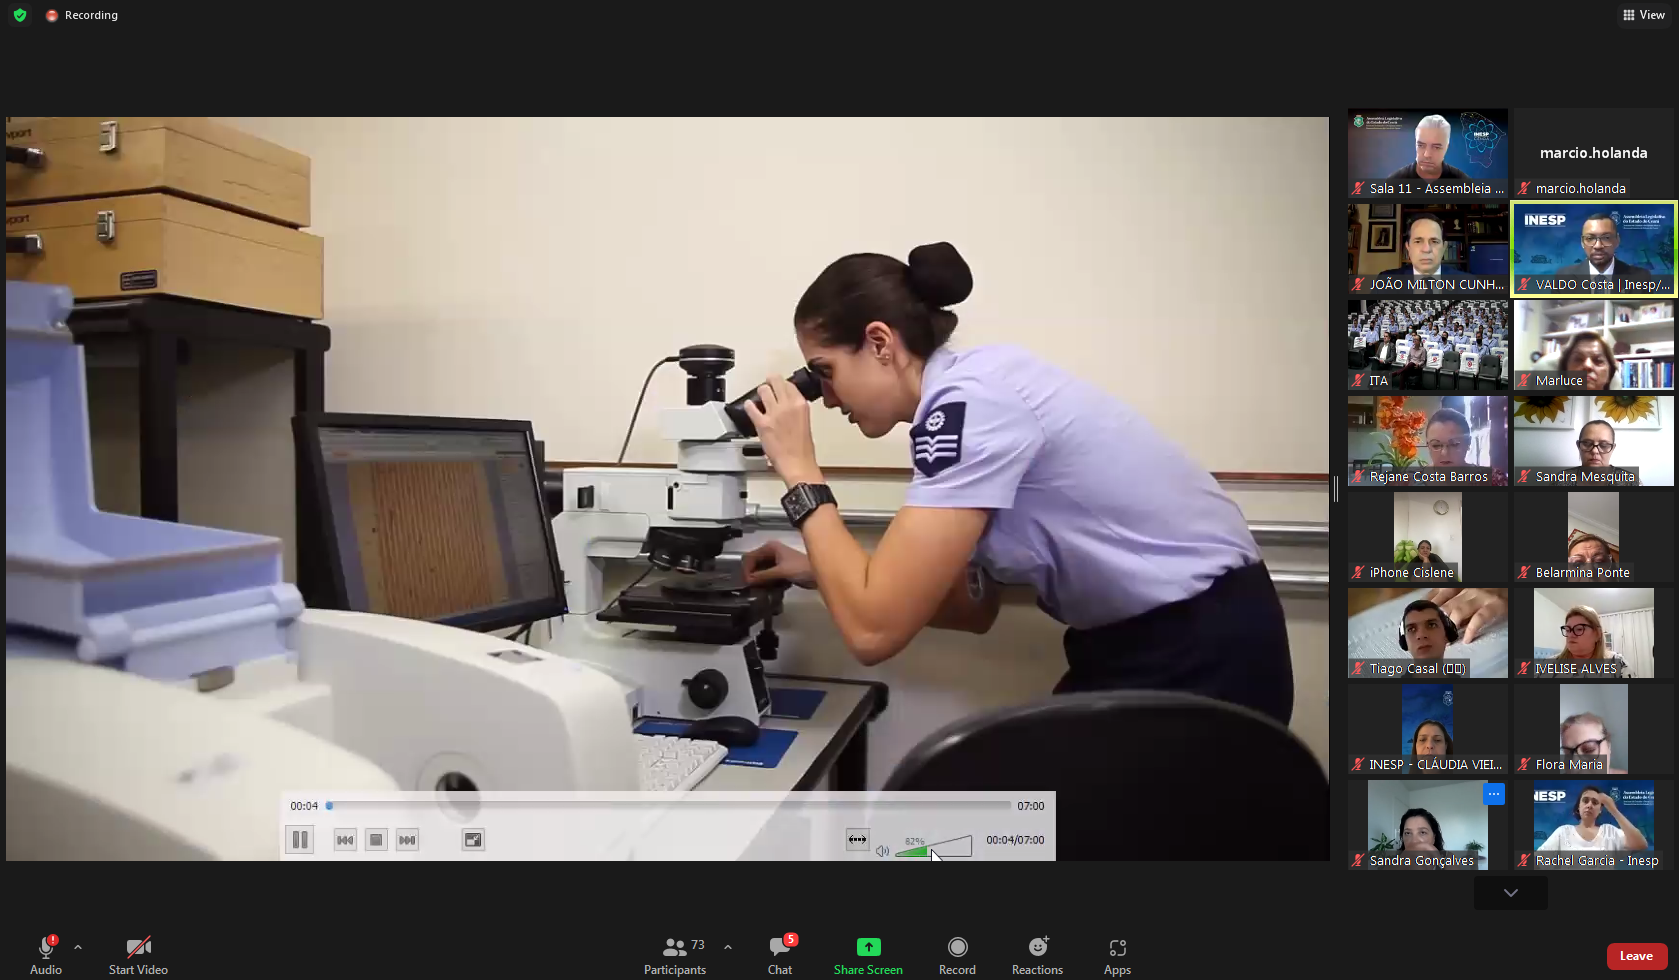Click the VLC volume slider

(935, 848)
